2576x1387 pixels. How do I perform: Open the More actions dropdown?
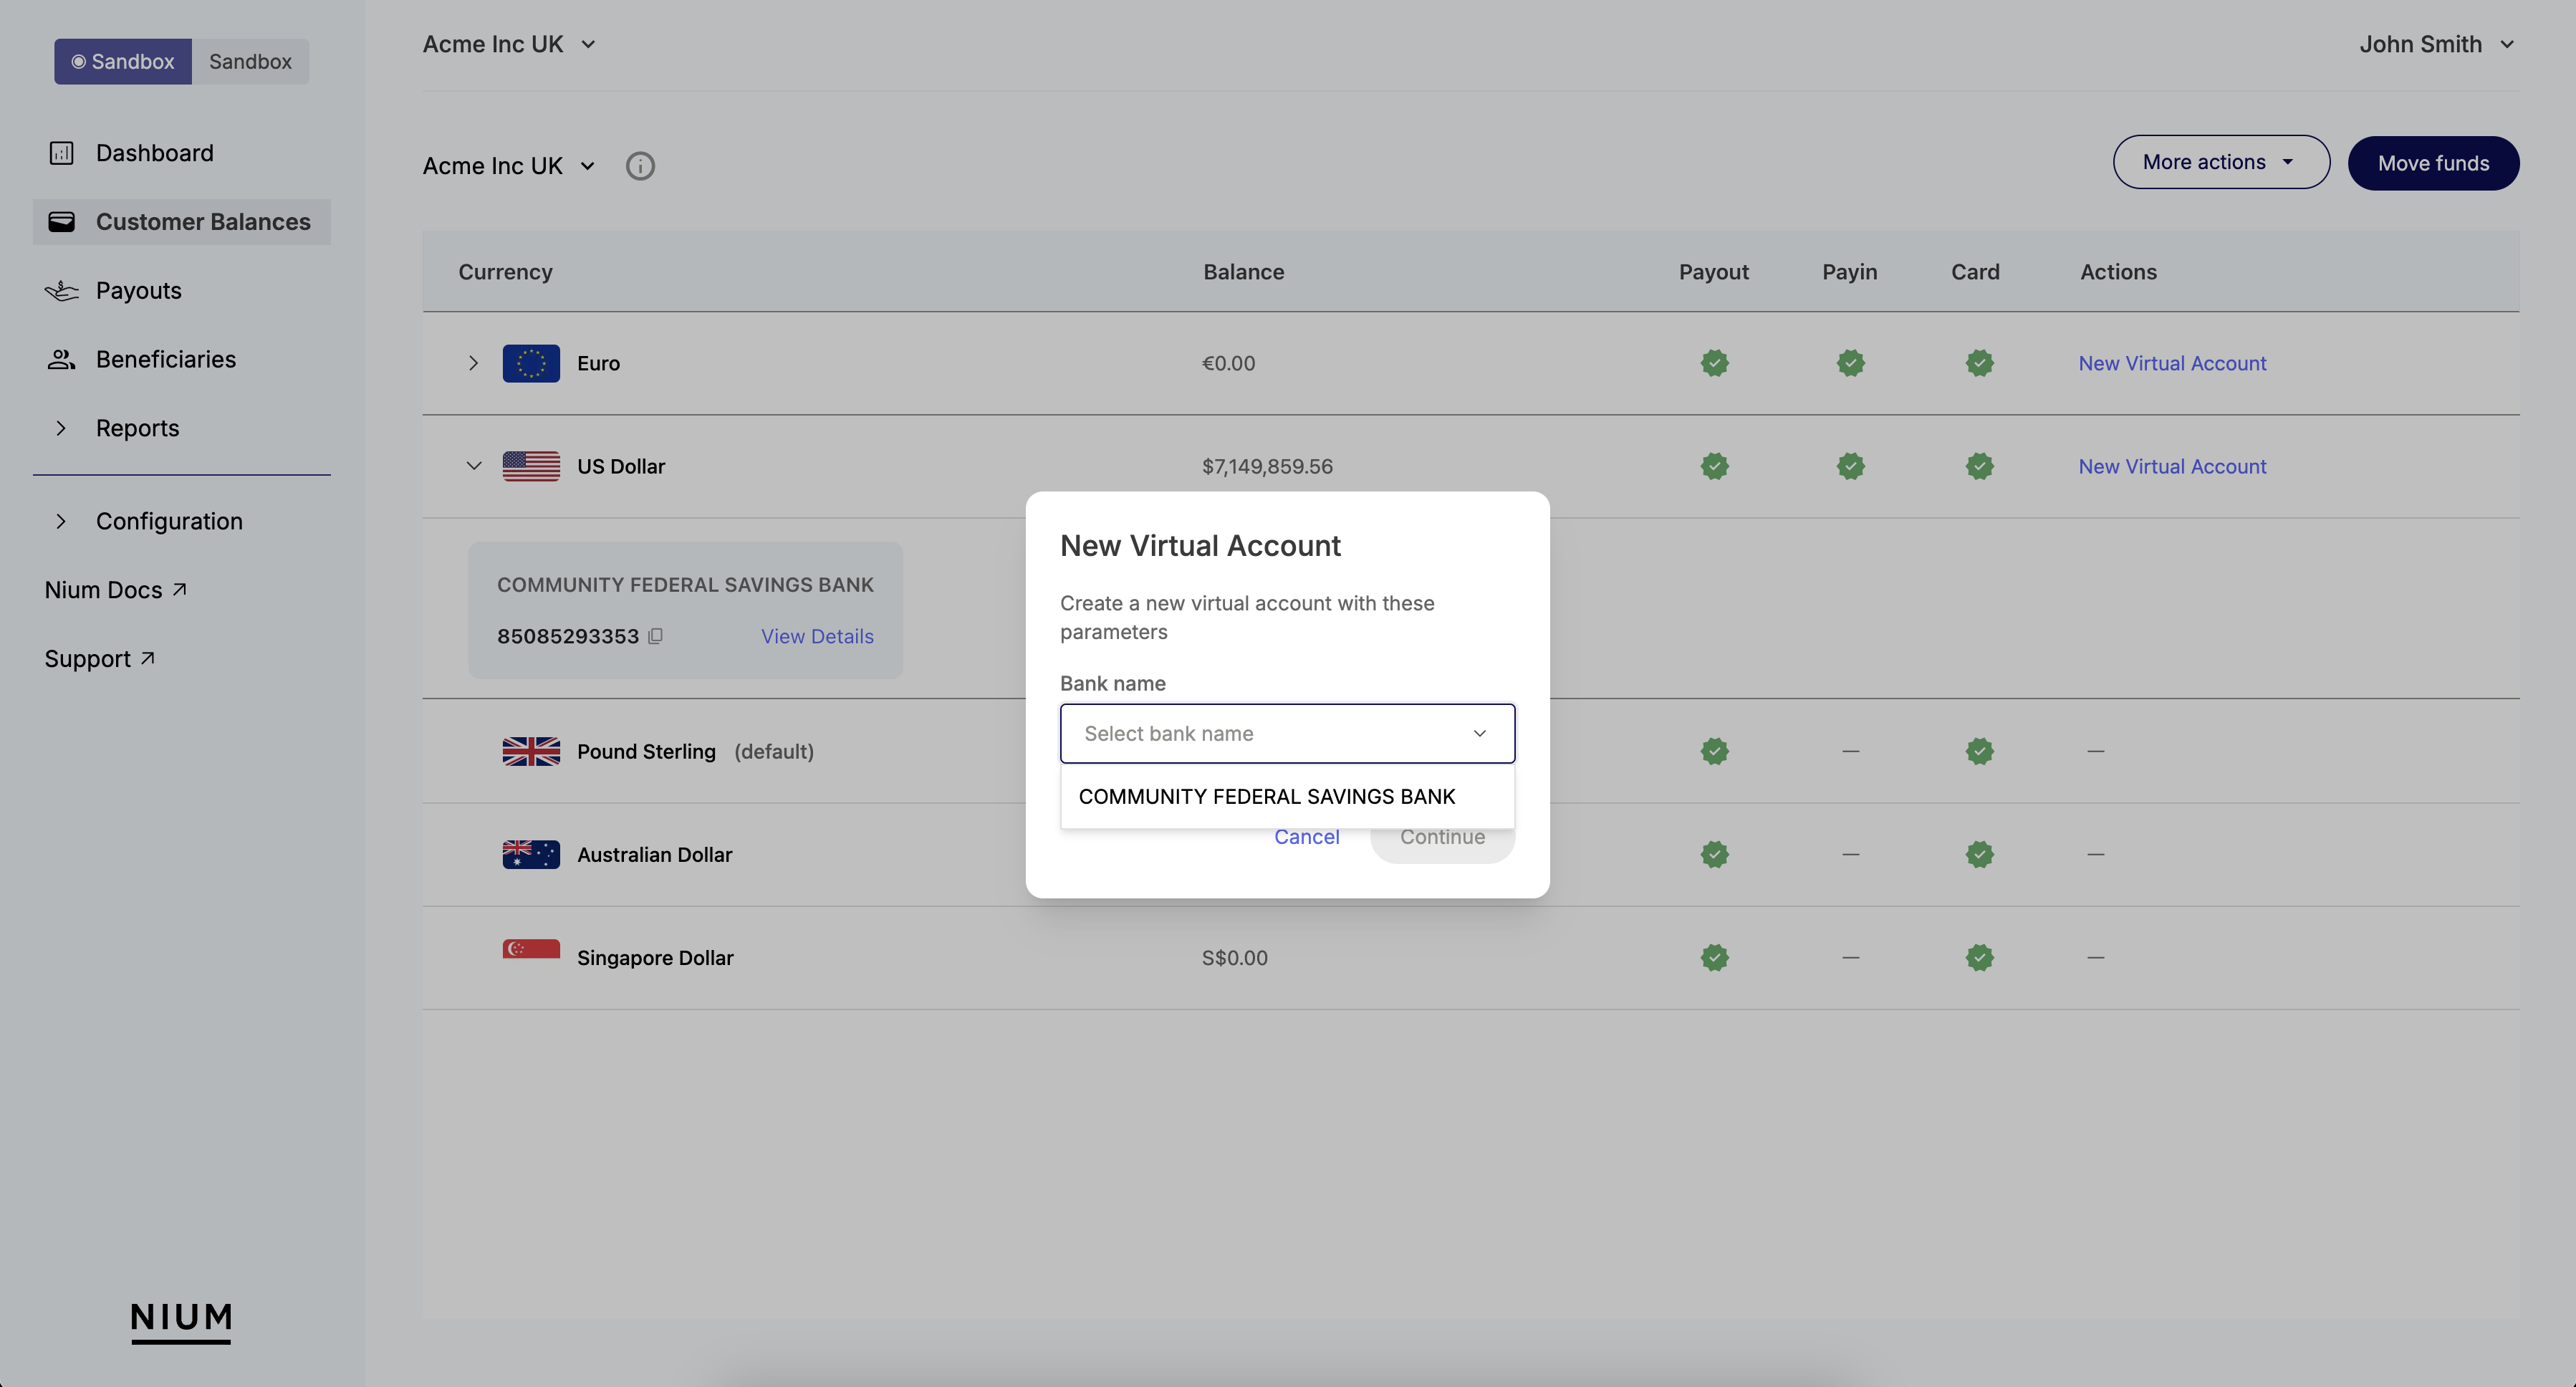click(2220, 161)
